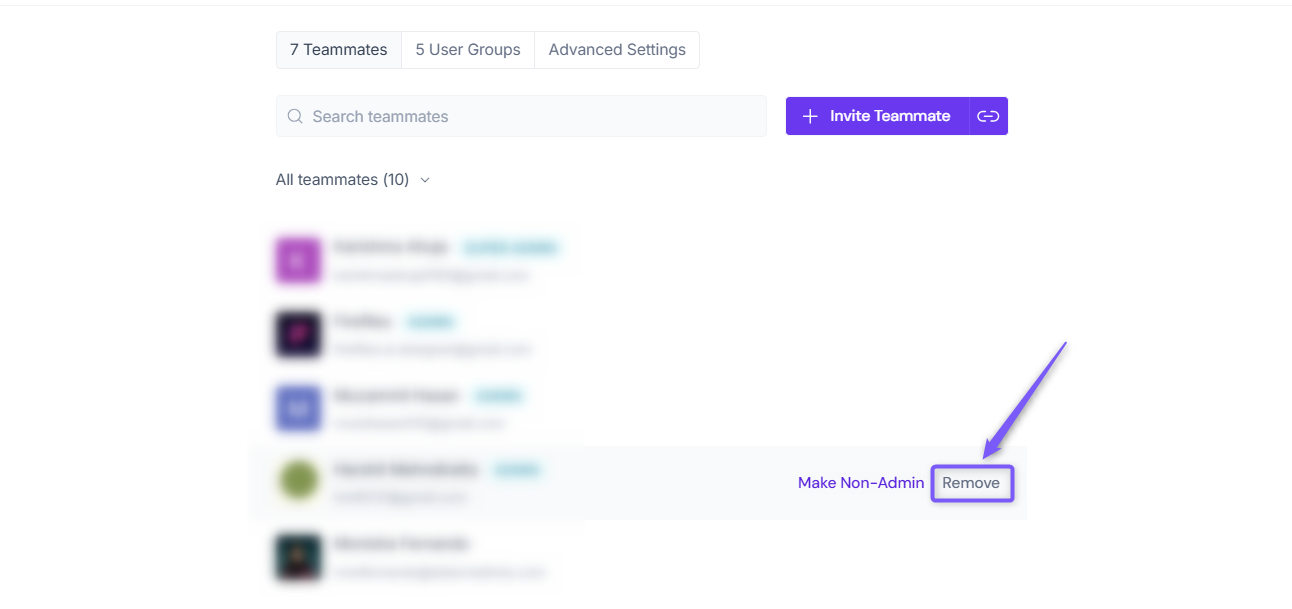This screenshot has height=609, width=1292.
Task: Click the role badge next to the first teammate
Action: (x=511, y=247)
